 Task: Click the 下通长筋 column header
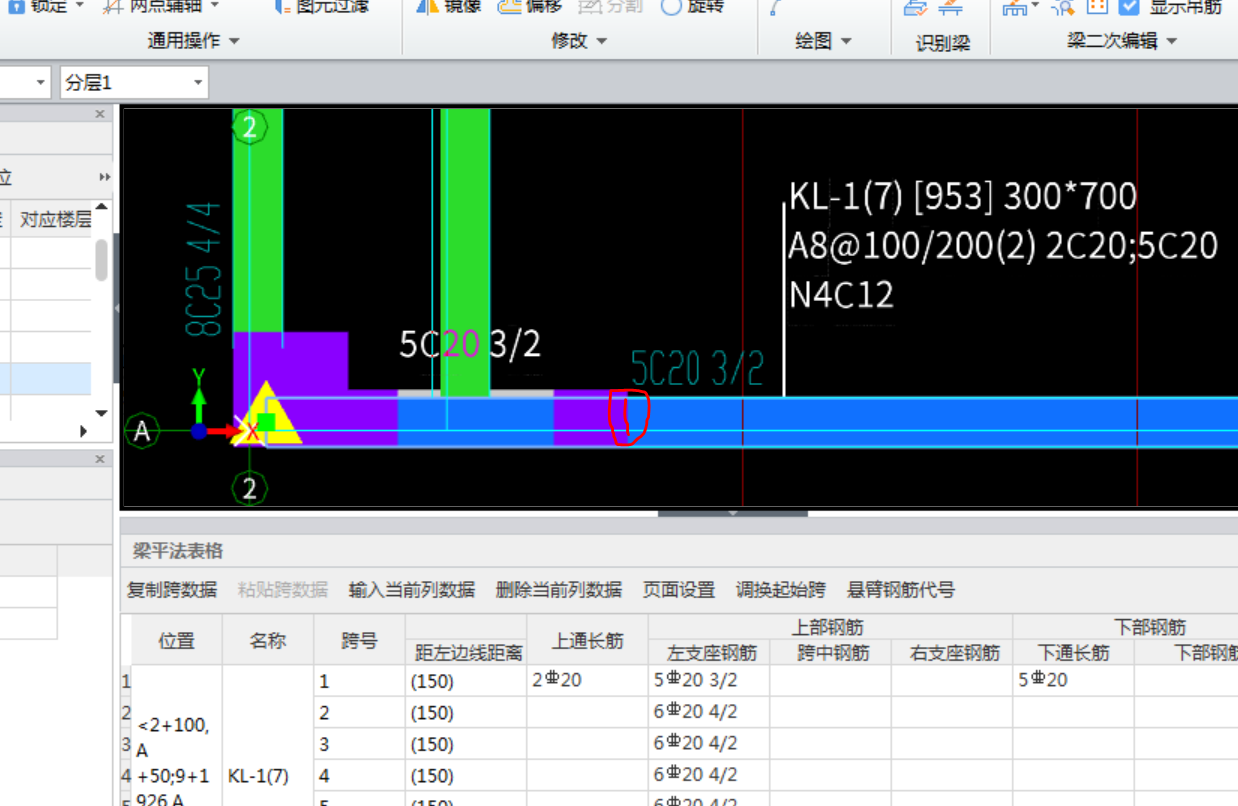pos(1074,653)
